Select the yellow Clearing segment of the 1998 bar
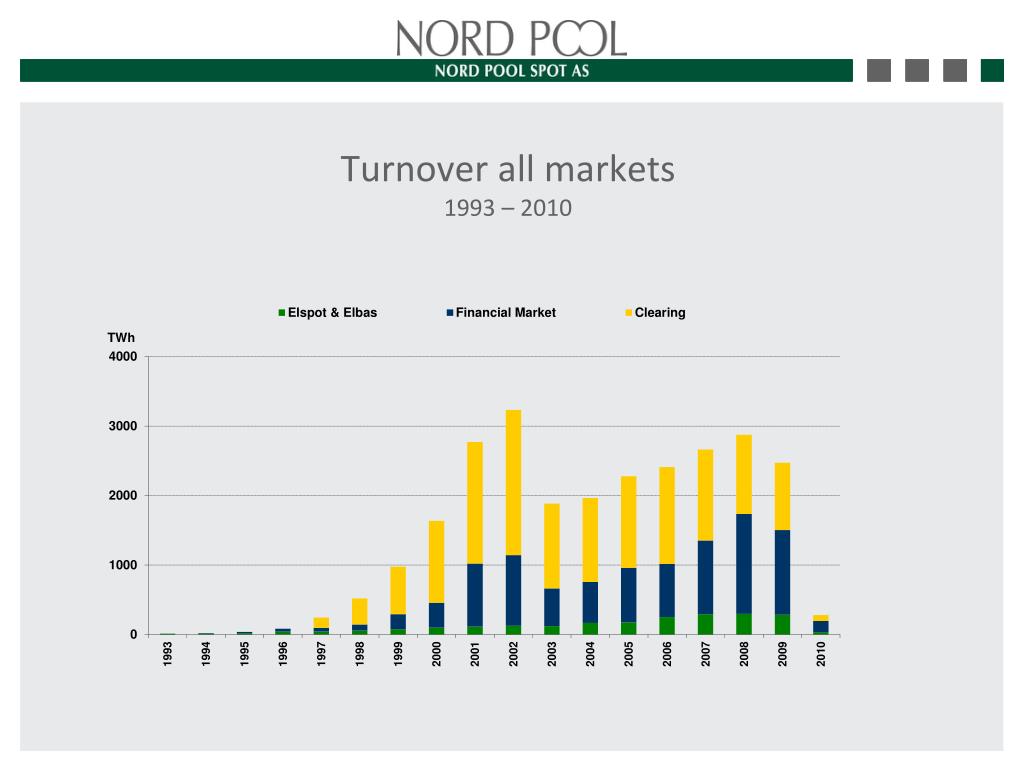 click(x=359, y=611)
